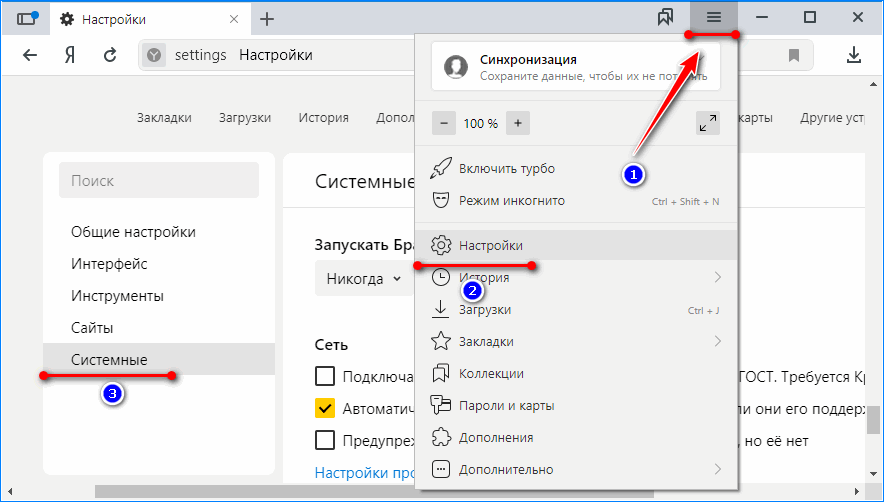The height and width of the screenshot is (502, 884).
Task: Choose Настройки in the main menu
Action: click(x=576, y=245)
